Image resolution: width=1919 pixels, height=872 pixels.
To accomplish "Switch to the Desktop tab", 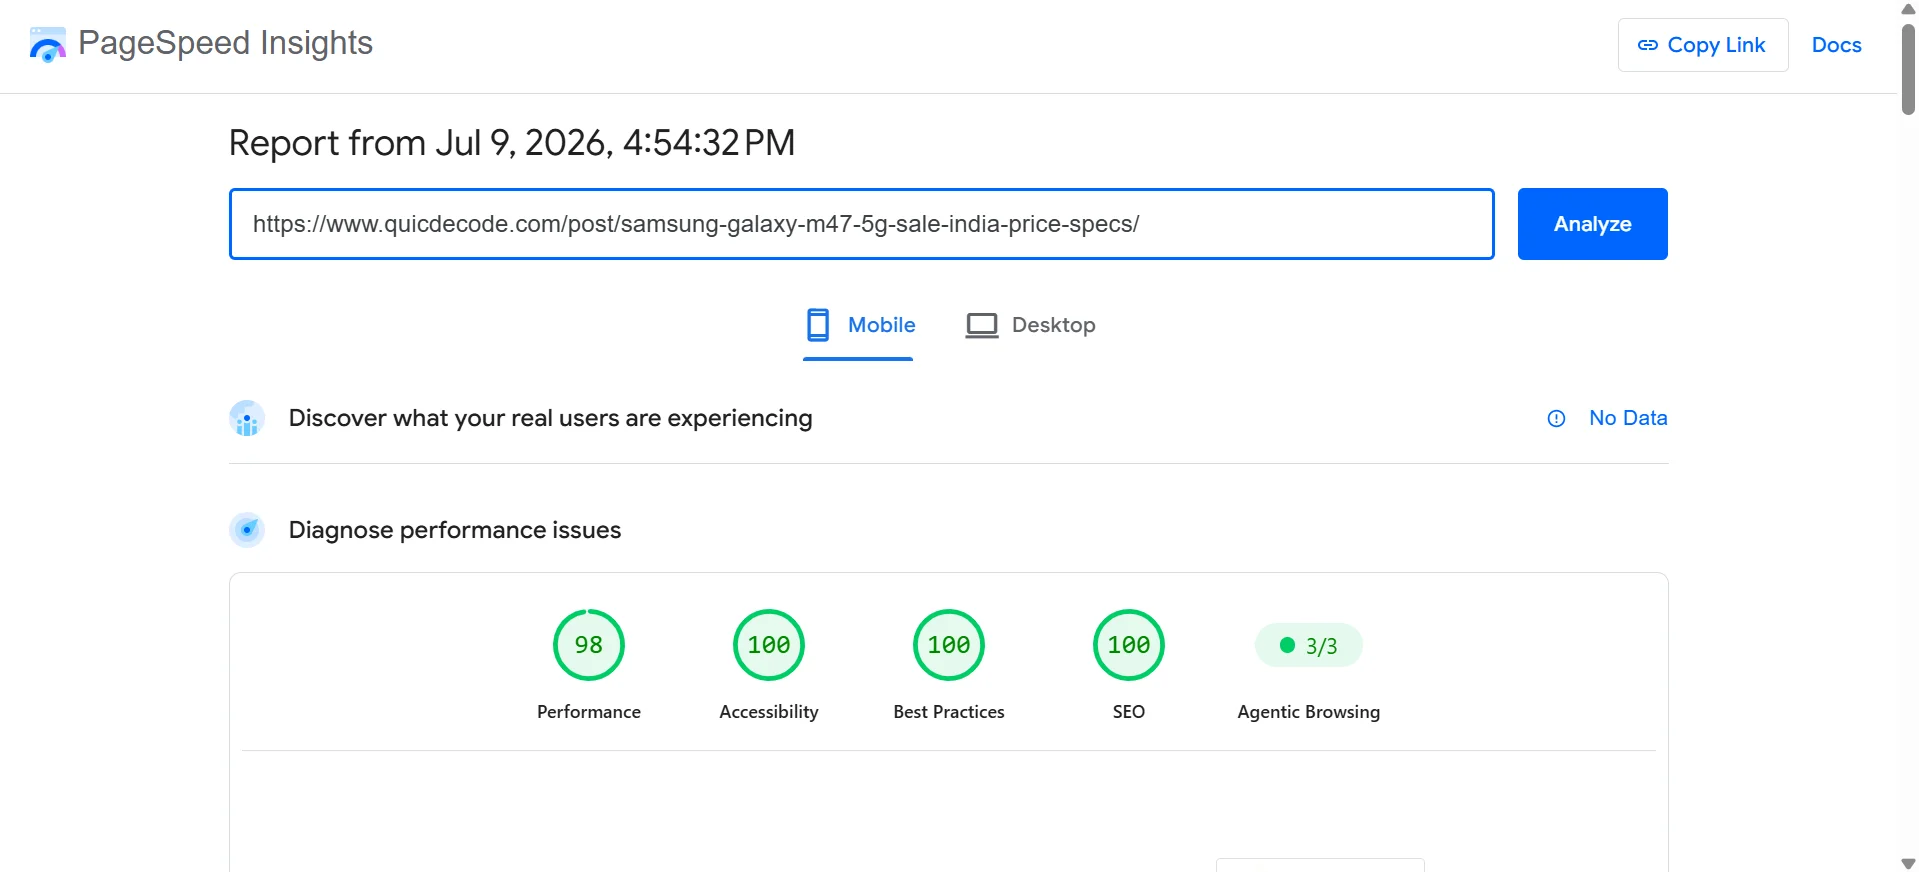I will (1030, 325).
